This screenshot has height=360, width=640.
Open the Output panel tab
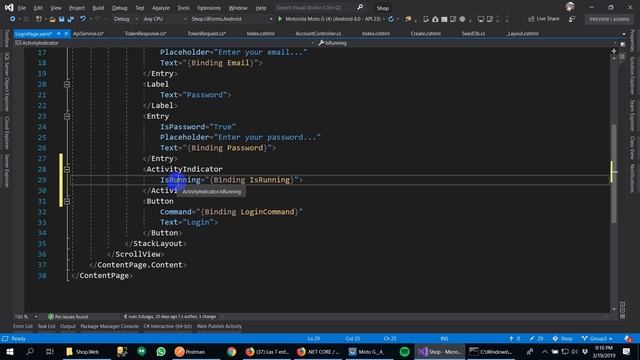(x=68, y=326)
